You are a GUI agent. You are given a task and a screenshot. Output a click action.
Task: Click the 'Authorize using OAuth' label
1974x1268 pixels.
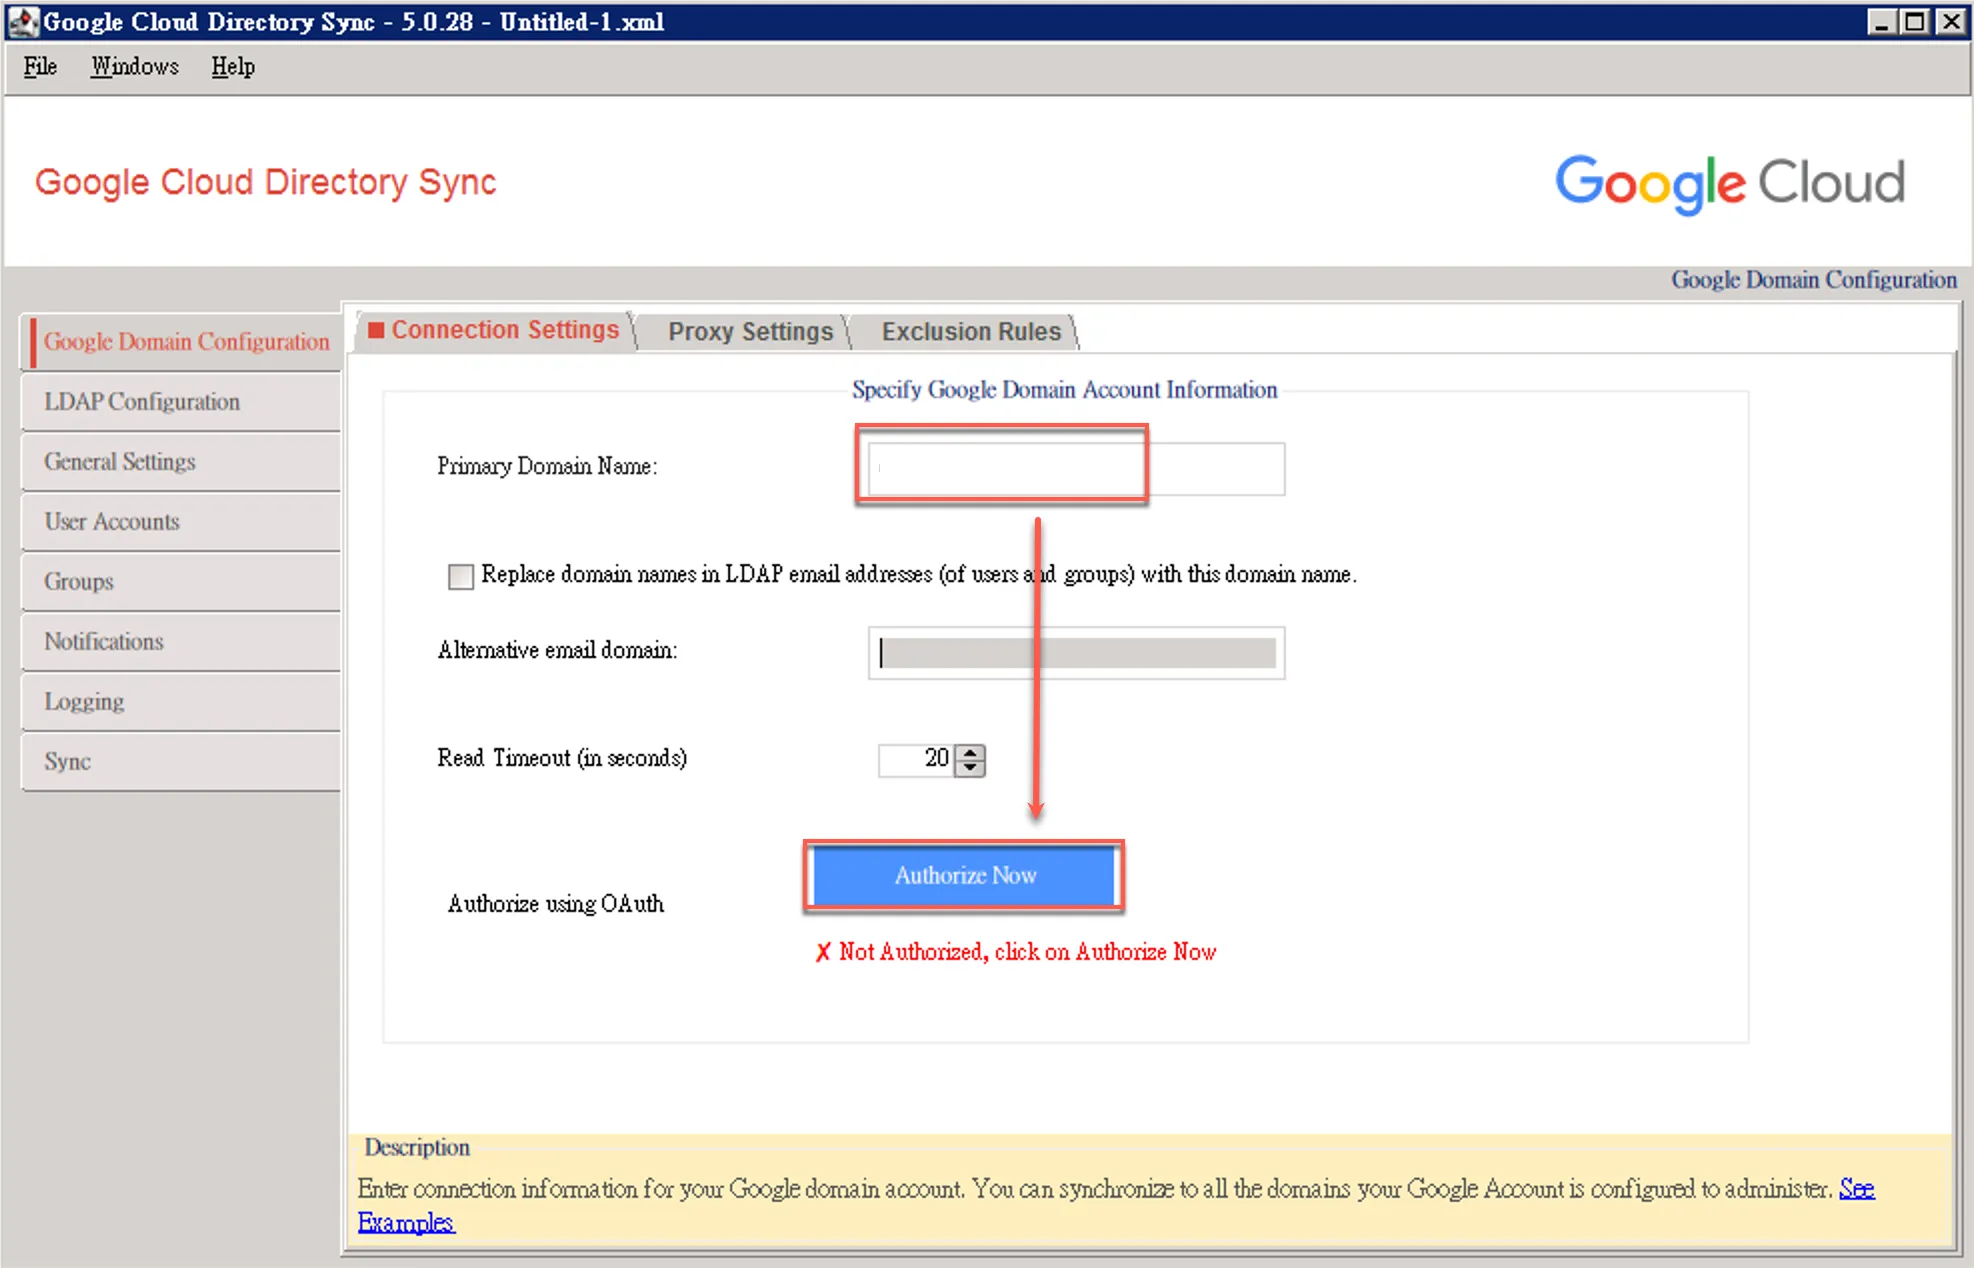coord(556,904)
